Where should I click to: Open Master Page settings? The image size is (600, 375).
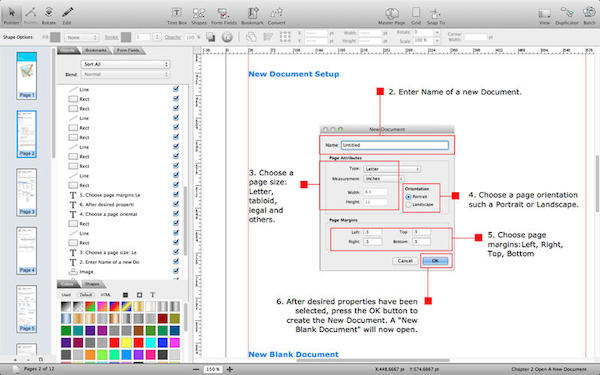[391, 15]
